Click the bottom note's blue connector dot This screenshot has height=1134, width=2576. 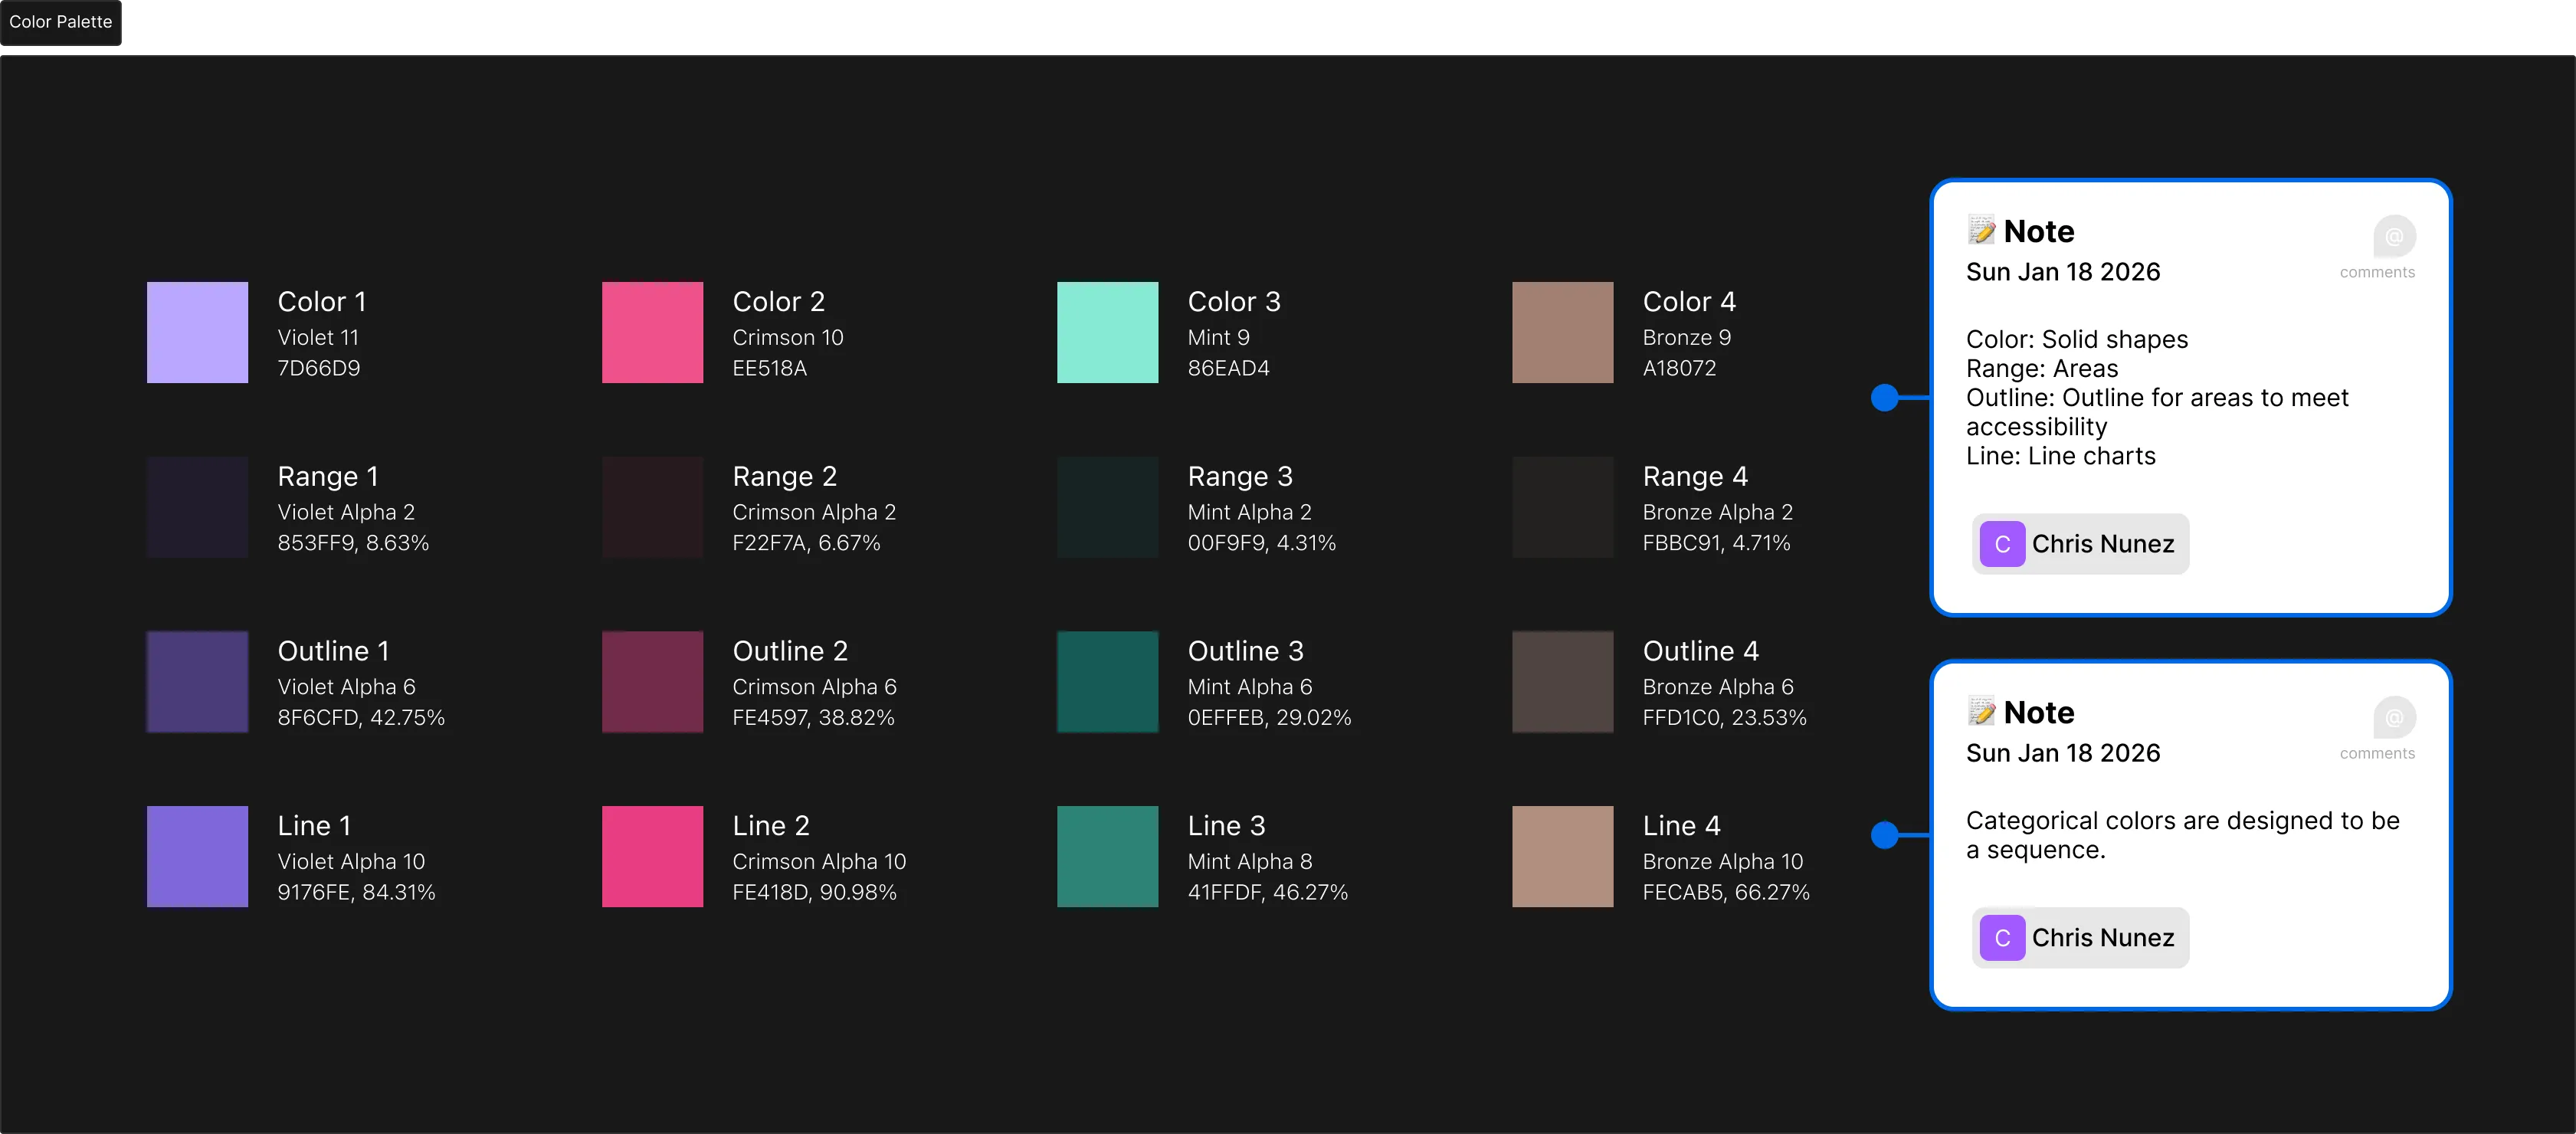point(1884,835)
